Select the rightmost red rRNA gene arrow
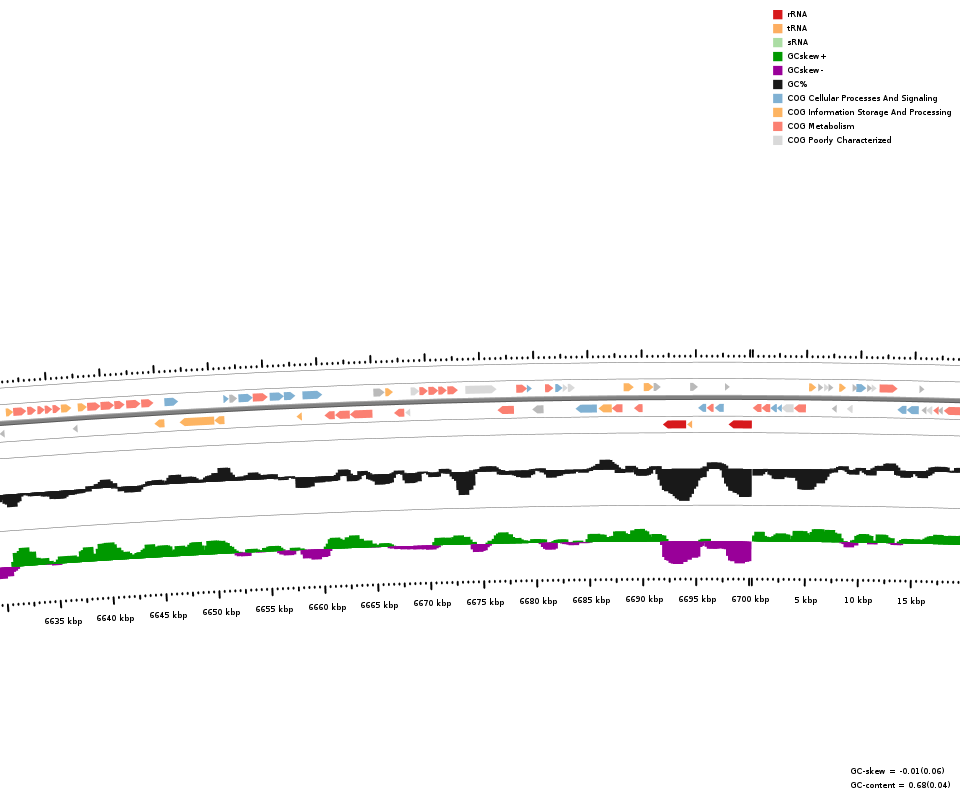The width and height of the screenshot is (960, 800). click(x=740, y=424)
